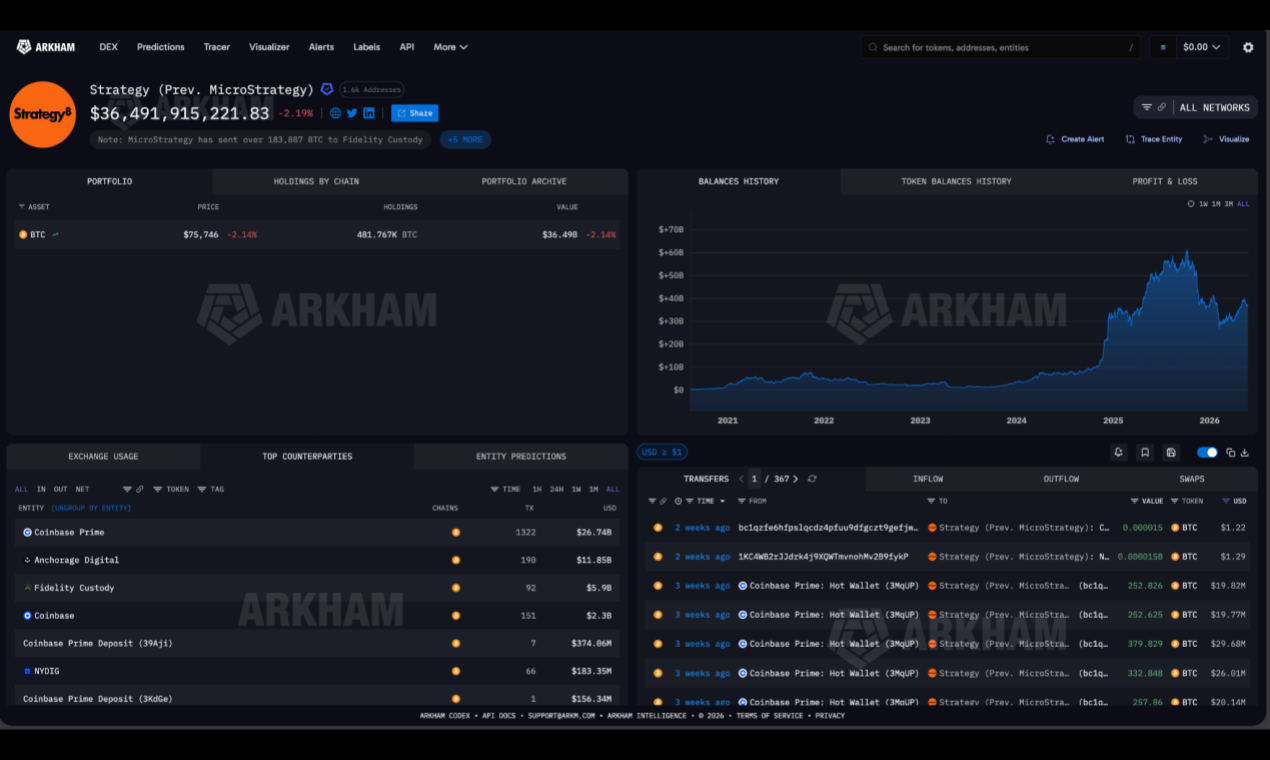Click the blue Share button
Image resolution: width=1270 pixels, height=760 pixels.
coord(414,113)
